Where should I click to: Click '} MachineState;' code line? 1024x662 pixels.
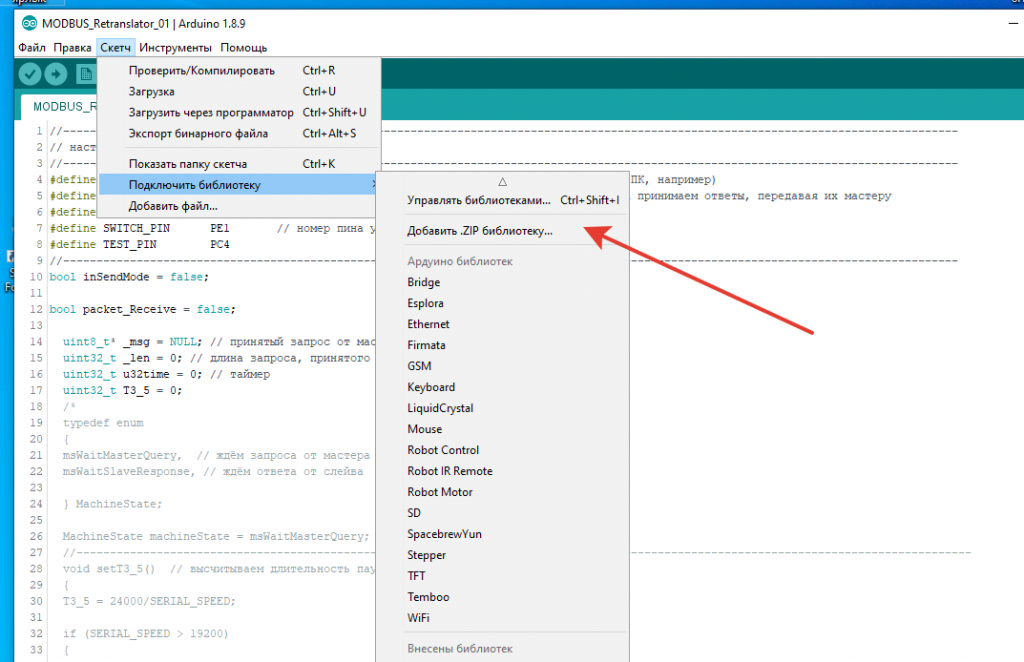(112, 503)
